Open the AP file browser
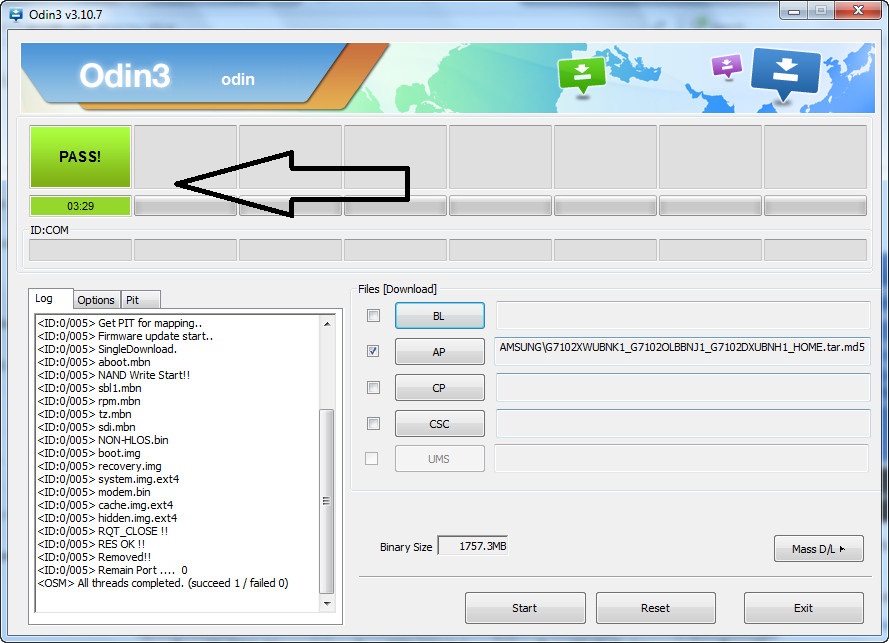Screen dimensions: 889x643 click(x=439, y=351)
